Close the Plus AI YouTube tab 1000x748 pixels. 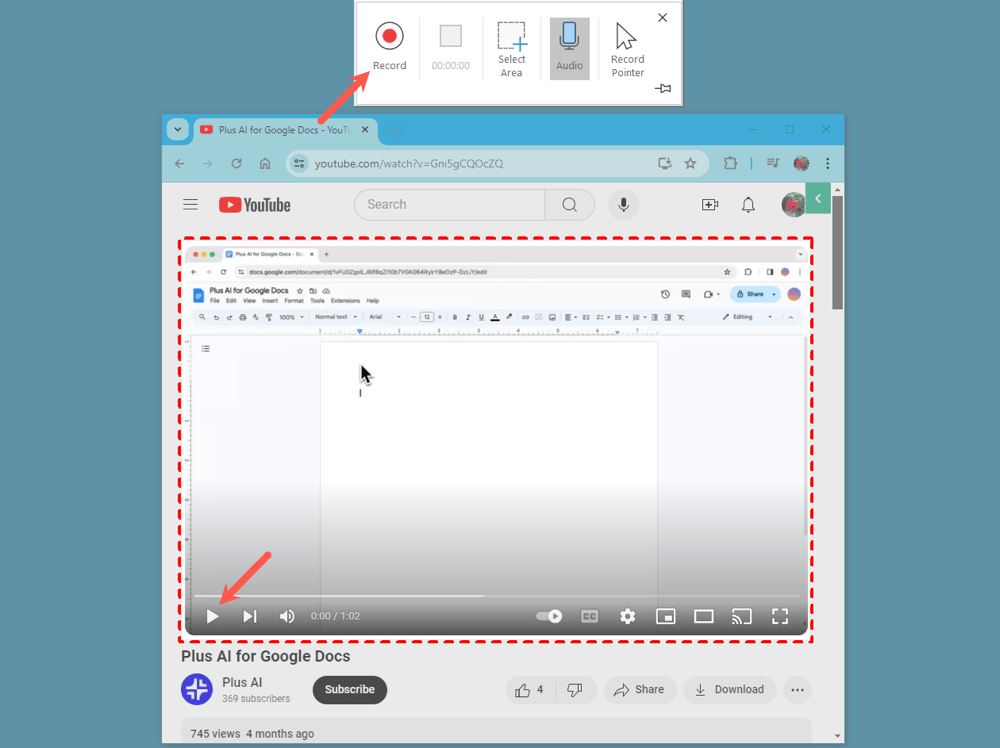pos(365,129)
